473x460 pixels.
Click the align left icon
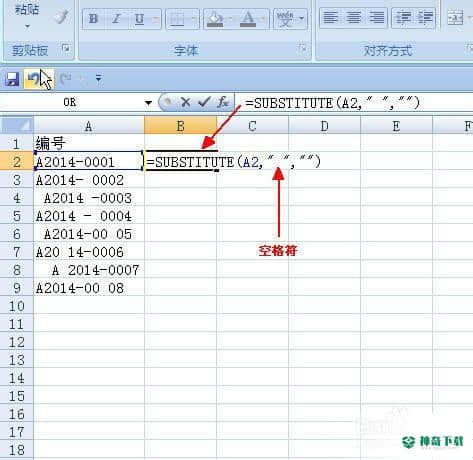point(331,18)
